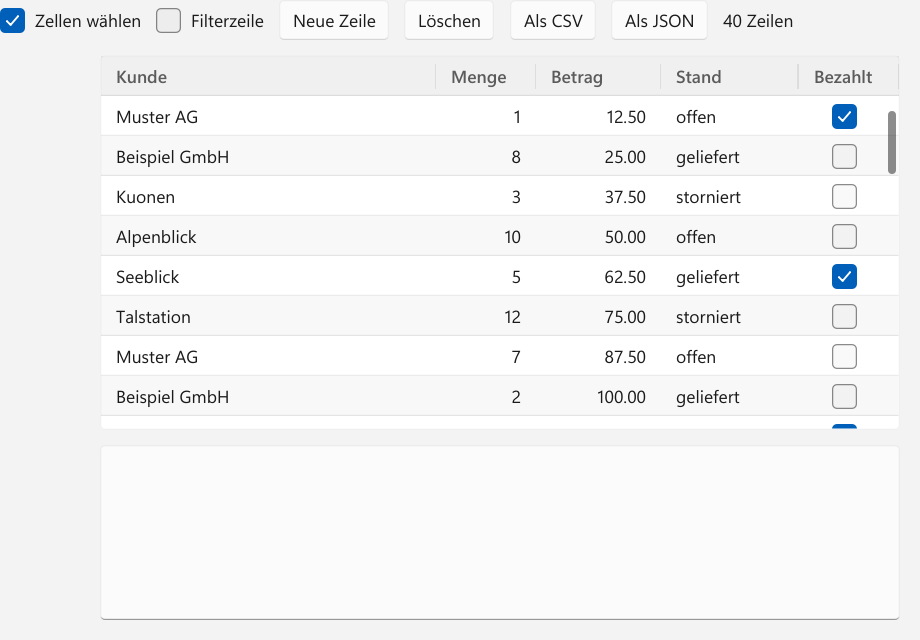Select Muster AG cell in the 12.50 row
Image resolution: width=920 pixels, height=640 pixels.
tap(268, 116)
